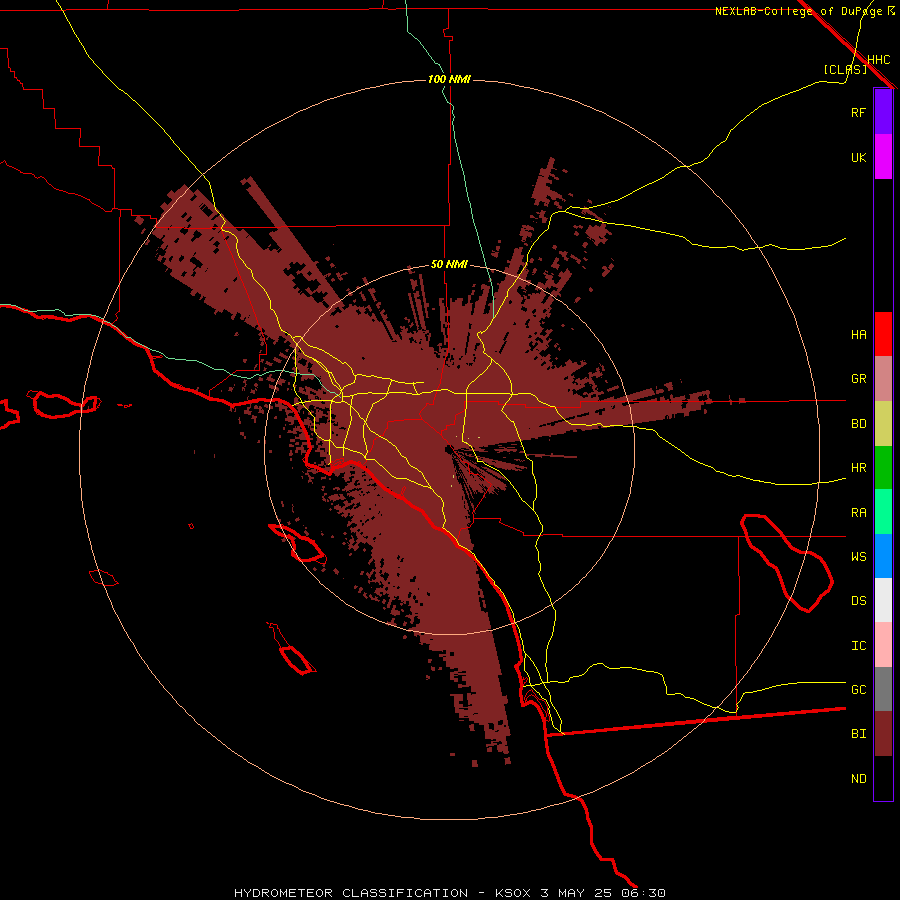
Task: Select the brown BI legend swatch
Action: (883, 734)
